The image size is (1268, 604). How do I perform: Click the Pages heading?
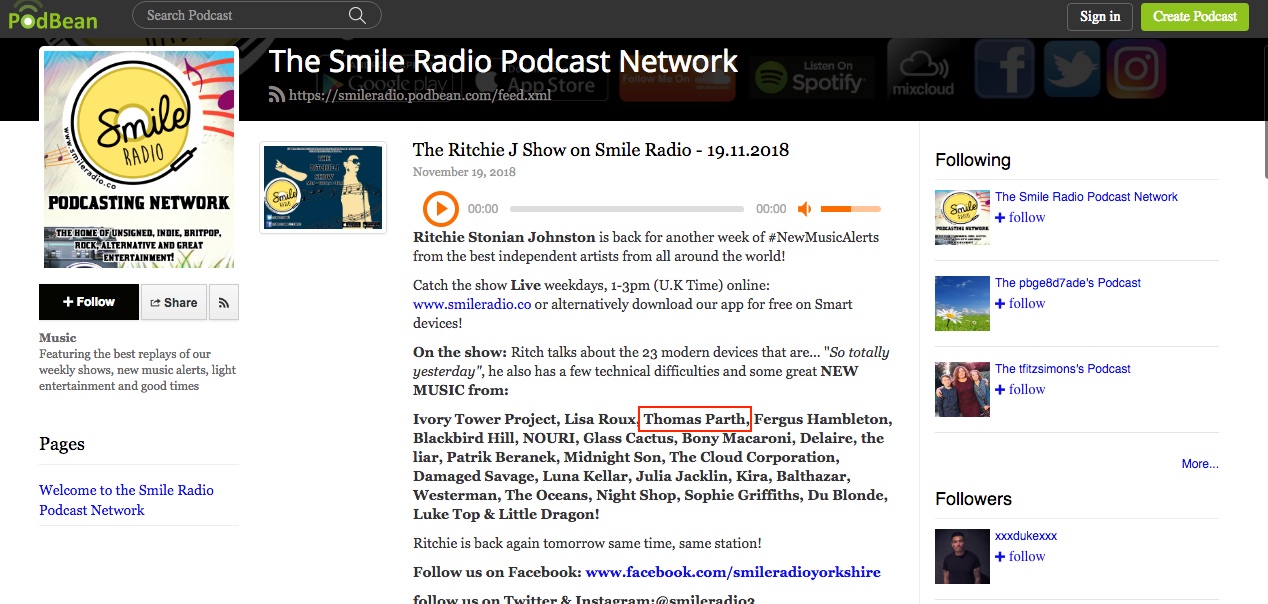(62, 444)
